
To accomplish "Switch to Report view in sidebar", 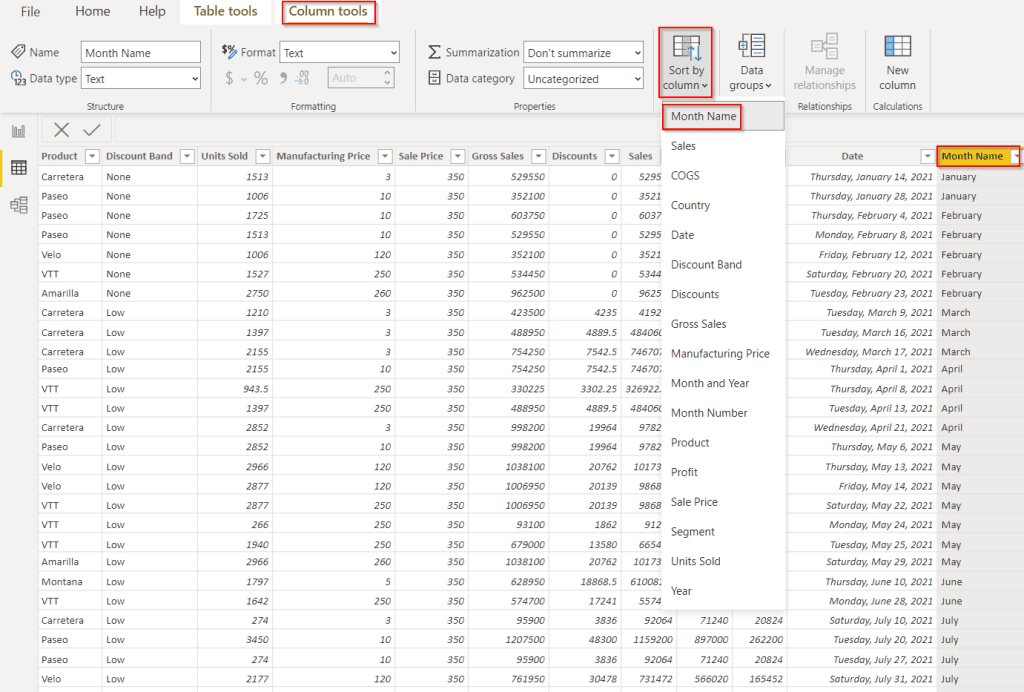I will (19, 131).
